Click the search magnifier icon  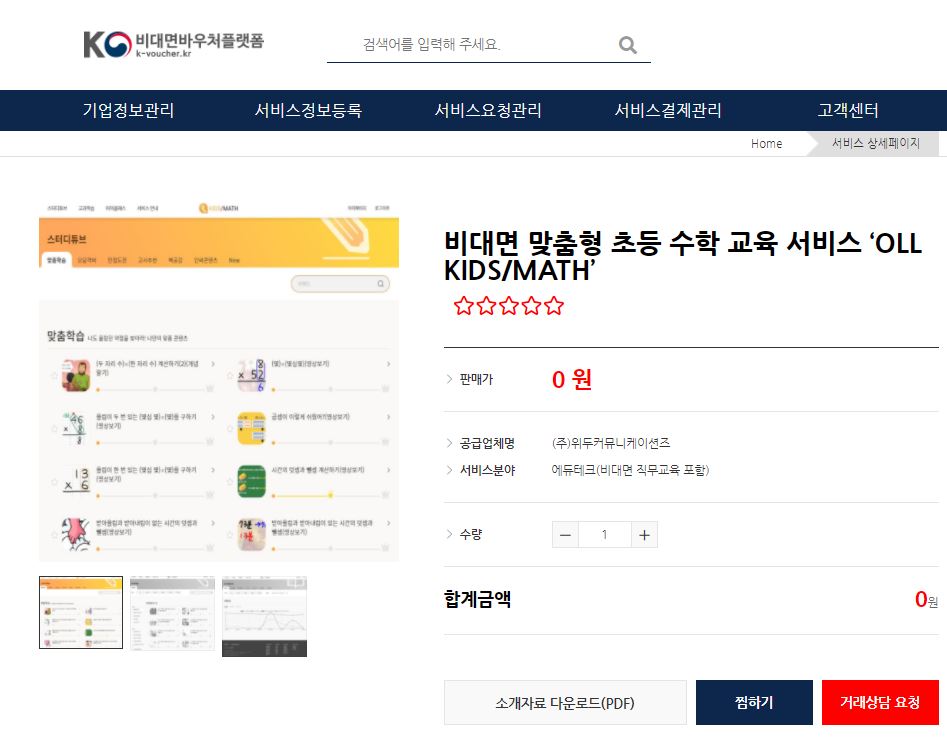click(x=628, y=45)
